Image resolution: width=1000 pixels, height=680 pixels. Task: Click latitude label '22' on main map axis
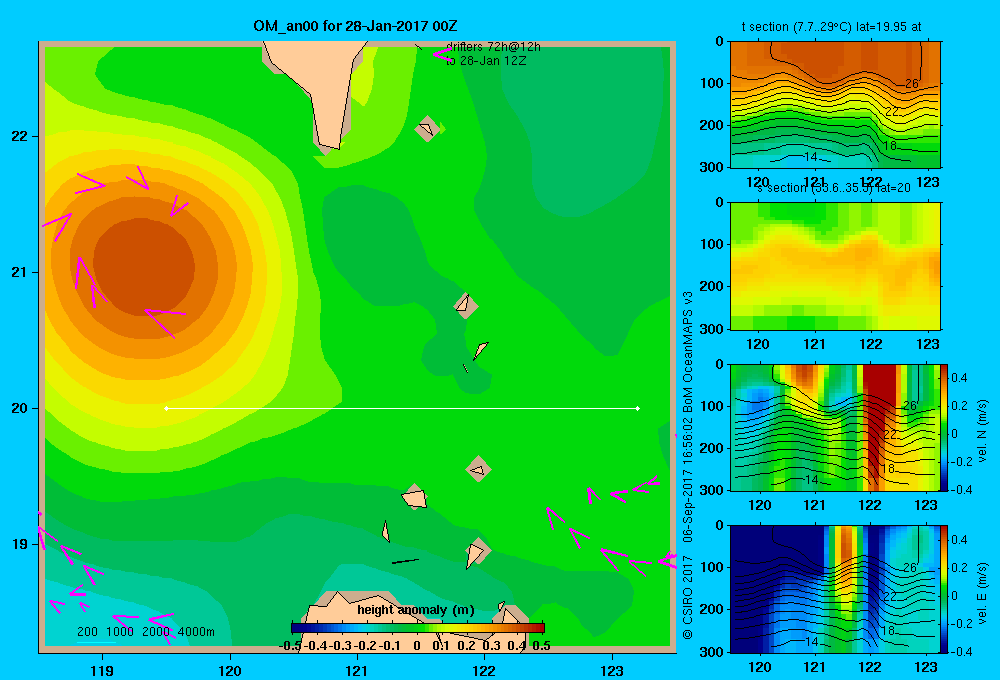(19, 136)
